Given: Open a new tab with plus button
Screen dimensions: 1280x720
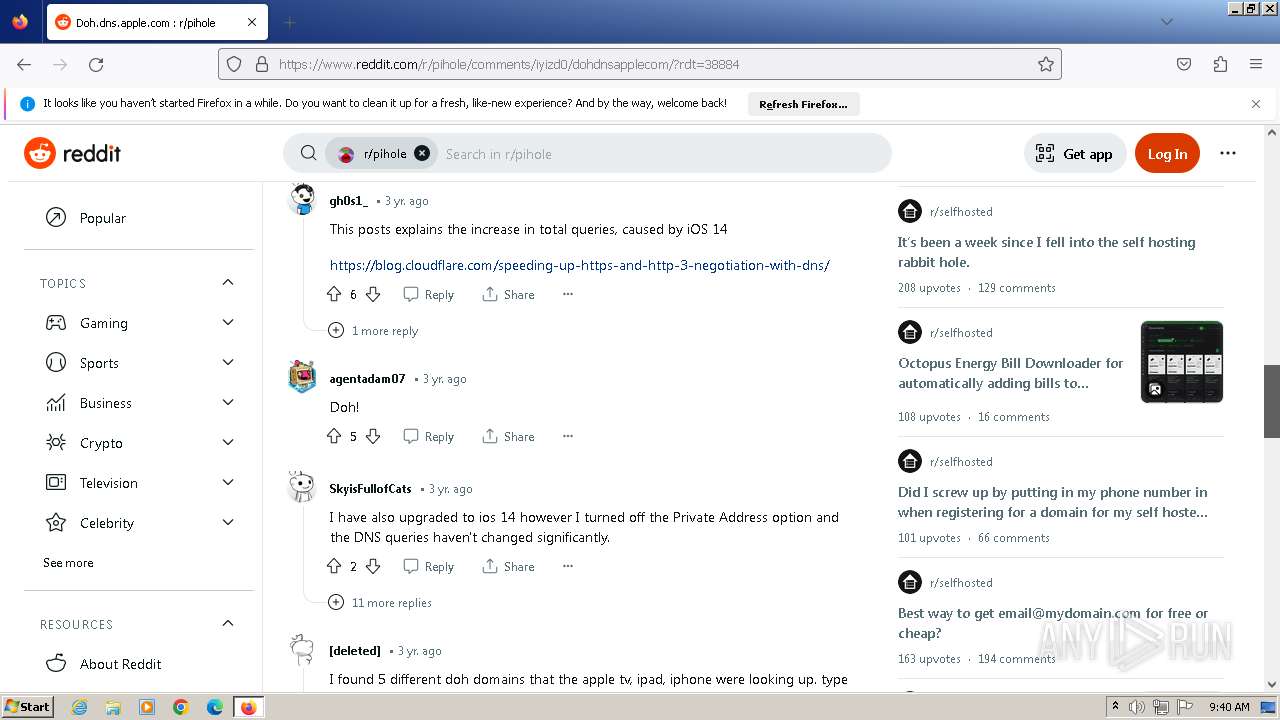Looking at the screenshot, I should 289,22.
